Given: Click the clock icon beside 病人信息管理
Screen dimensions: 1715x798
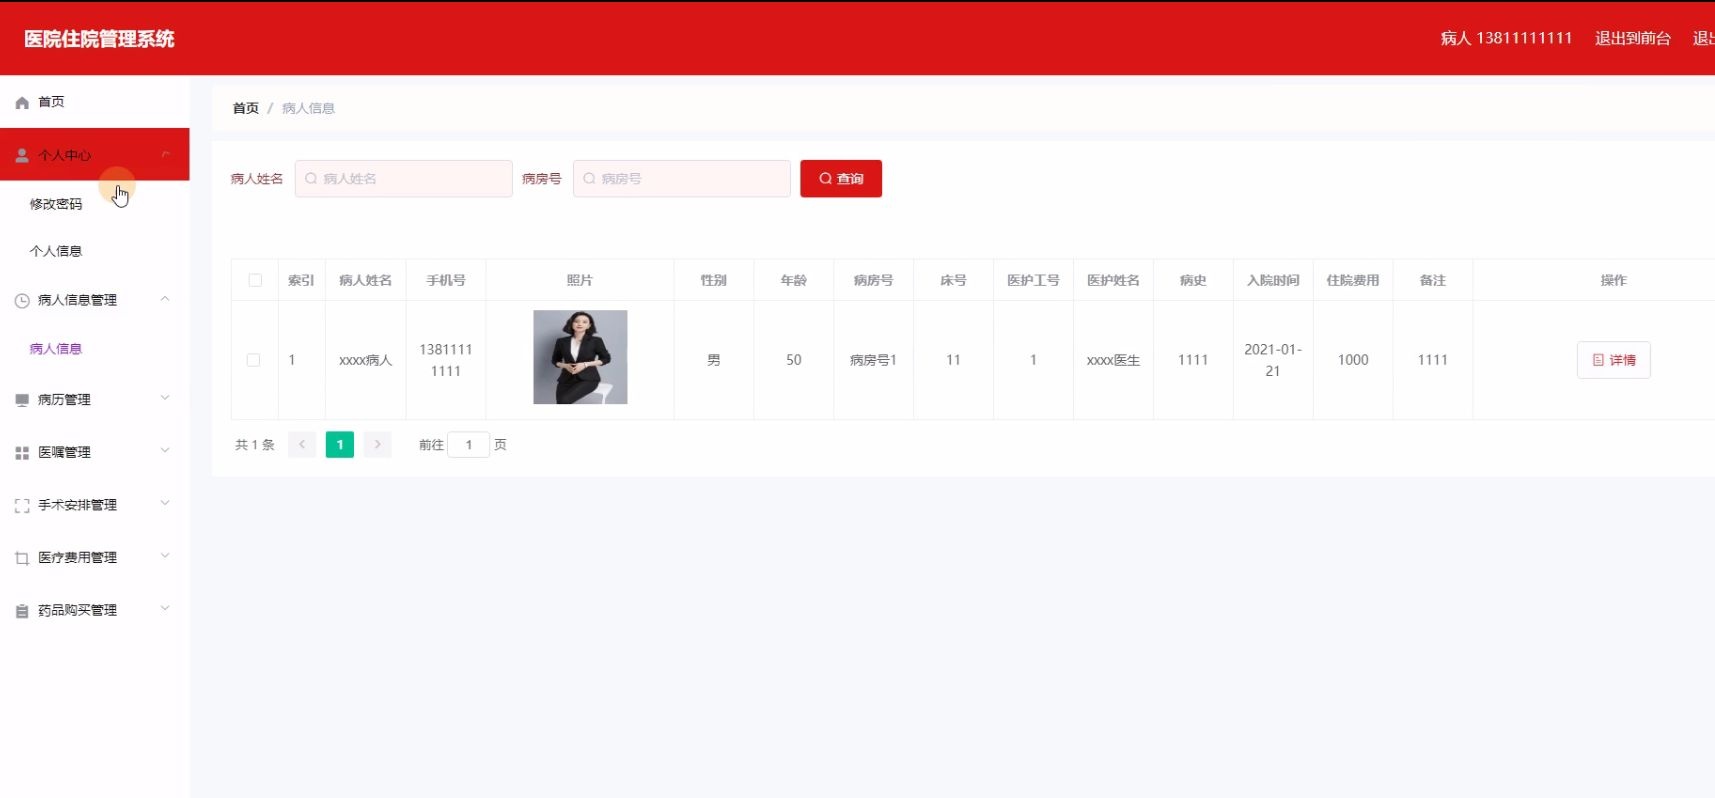Looking at the screenshot, I should pos(22,300).
